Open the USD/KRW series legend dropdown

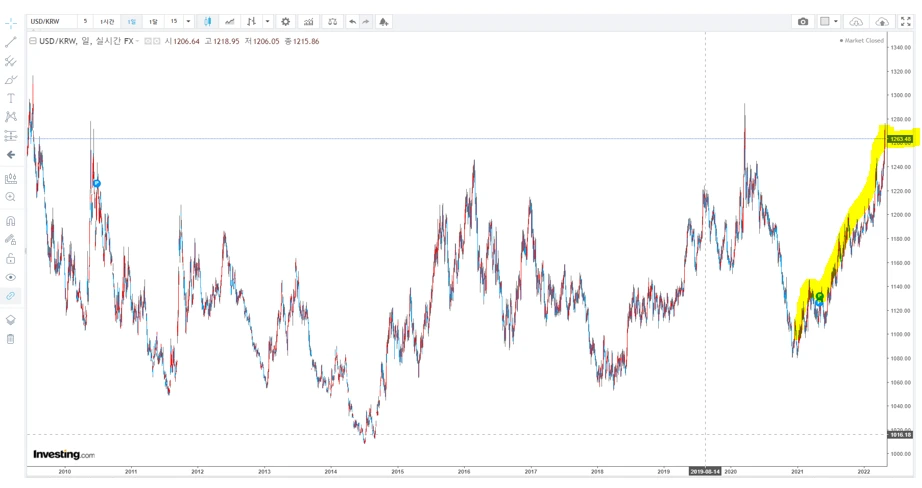[x=138, y=41]
